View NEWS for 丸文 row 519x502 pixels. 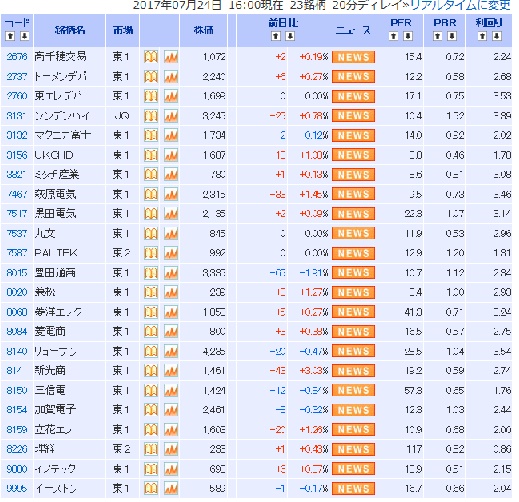353,233
